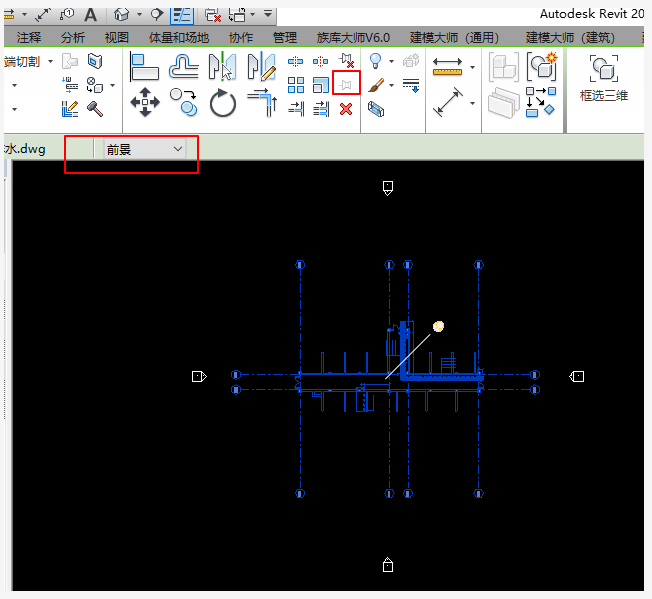
Task: Toggle Thin Lines in quick access toolbar
Action: (x=182, y=15)
